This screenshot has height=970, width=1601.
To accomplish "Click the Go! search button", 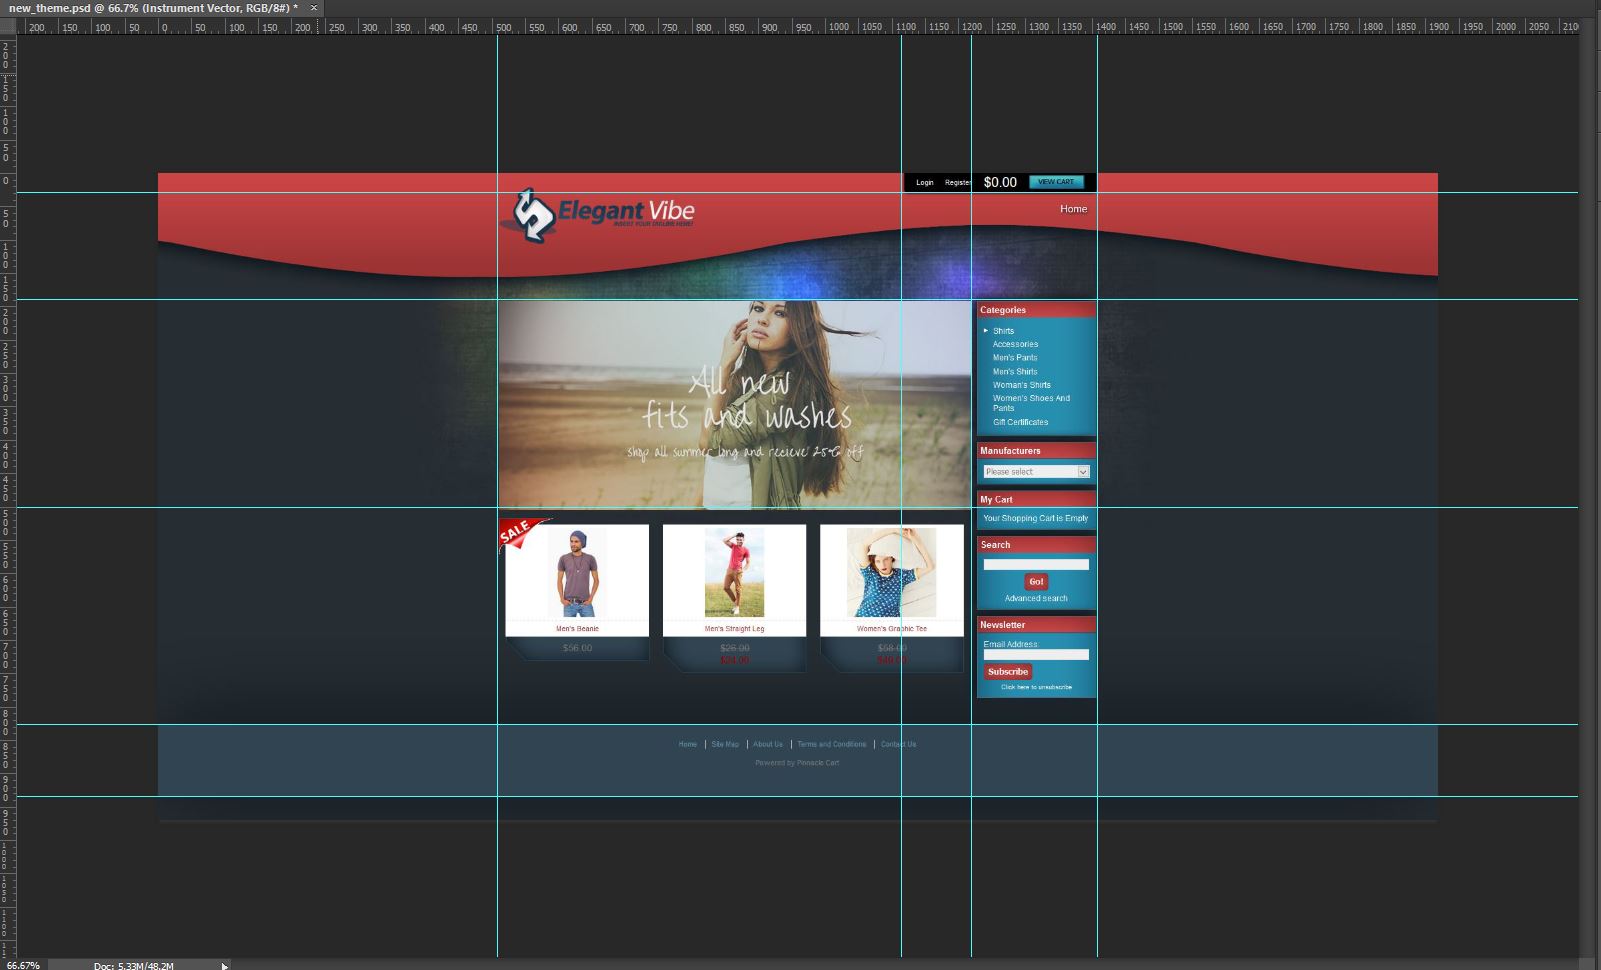I will pos(1036,581).
